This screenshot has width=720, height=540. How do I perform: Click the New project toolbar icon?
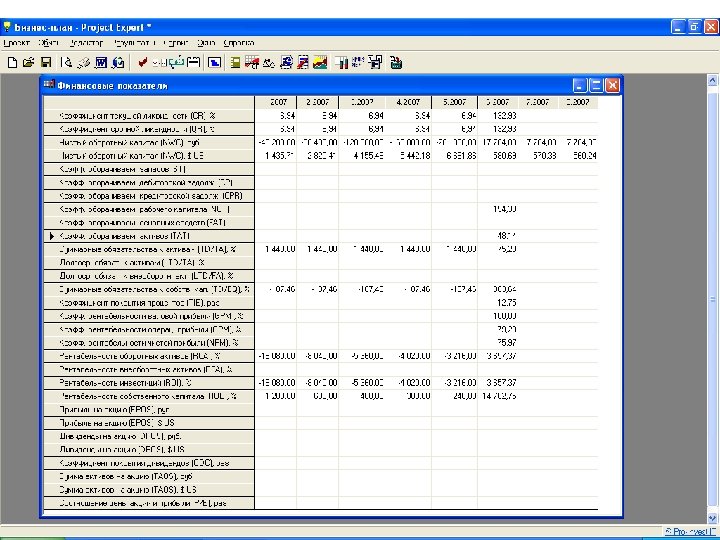12,62
